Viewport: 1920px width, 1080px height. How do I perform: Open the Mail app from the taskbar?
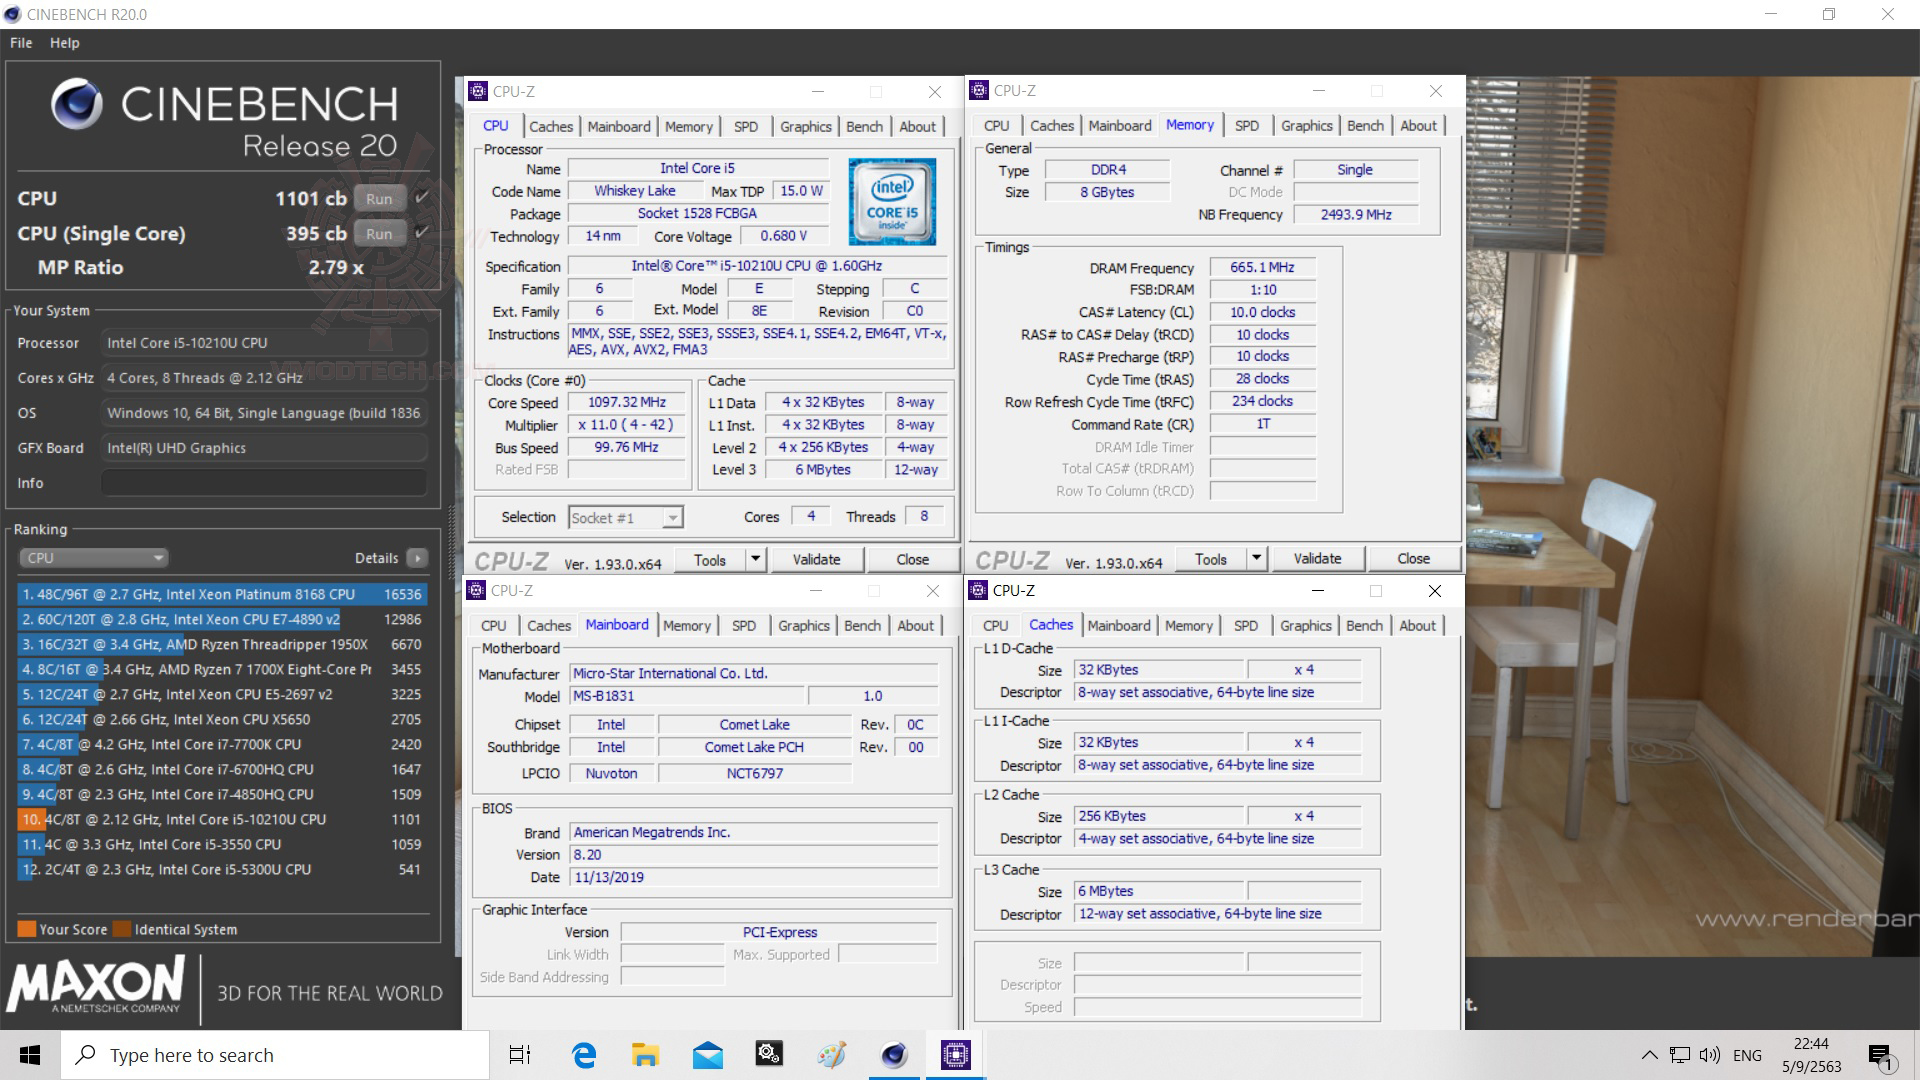pos(707,1054)
